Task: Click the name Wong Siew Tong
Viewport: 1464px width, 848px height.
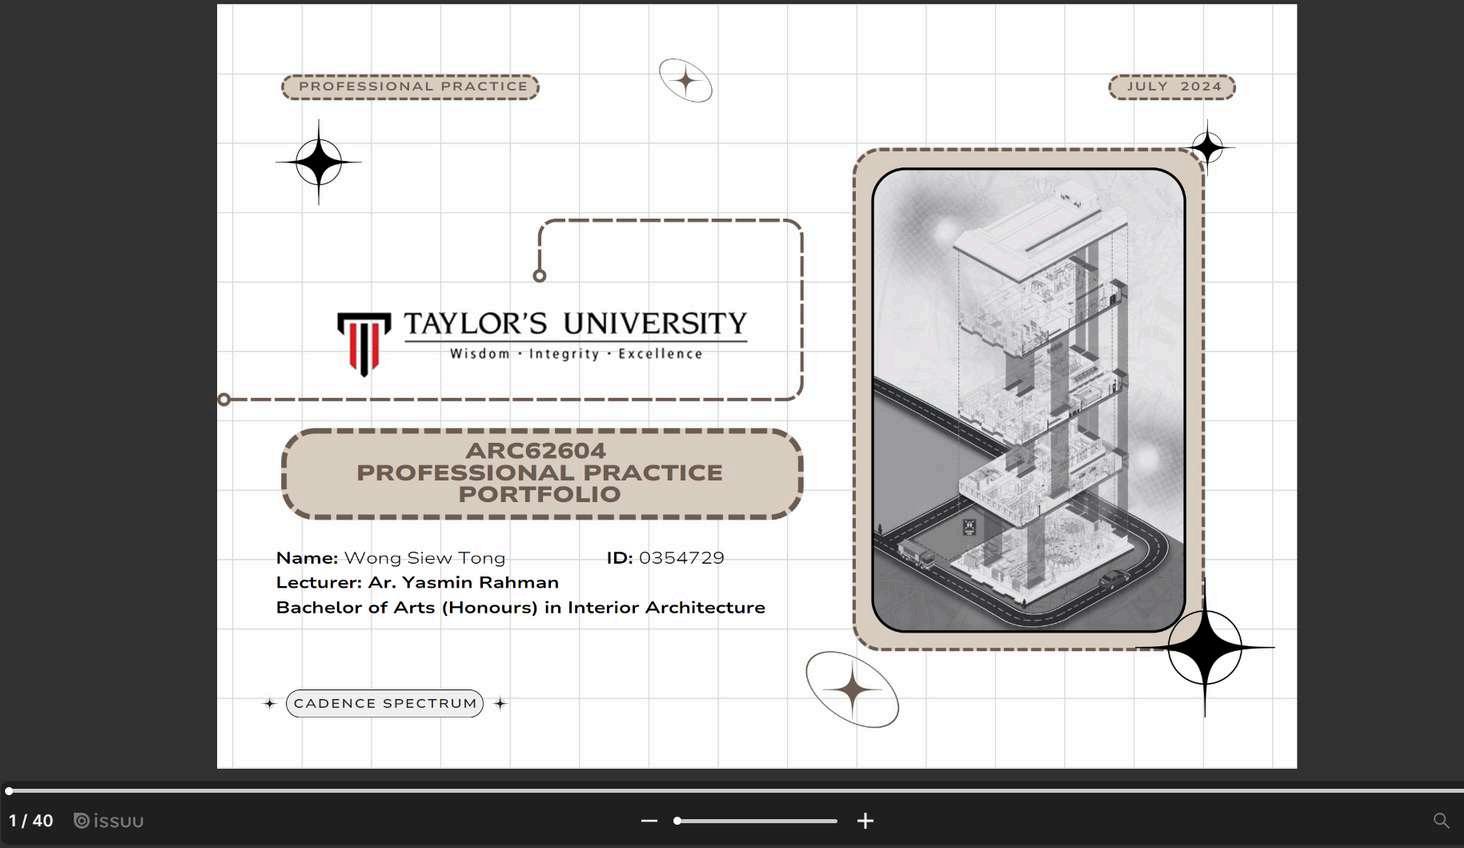Action: [x=424, y=558]
